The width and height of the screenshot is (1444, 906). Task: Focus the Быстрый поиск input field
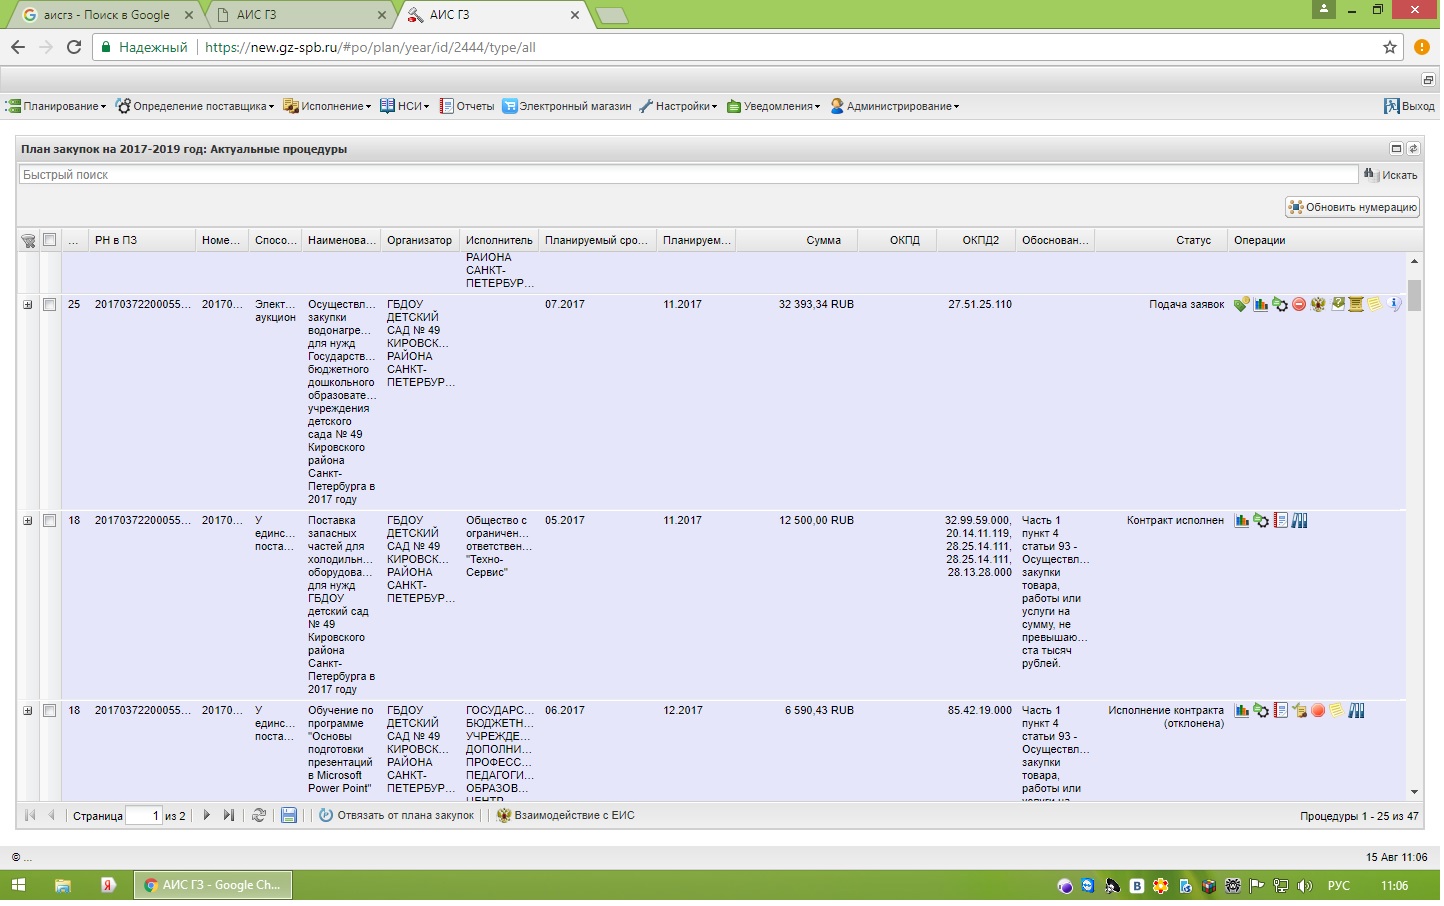(689, 175)
